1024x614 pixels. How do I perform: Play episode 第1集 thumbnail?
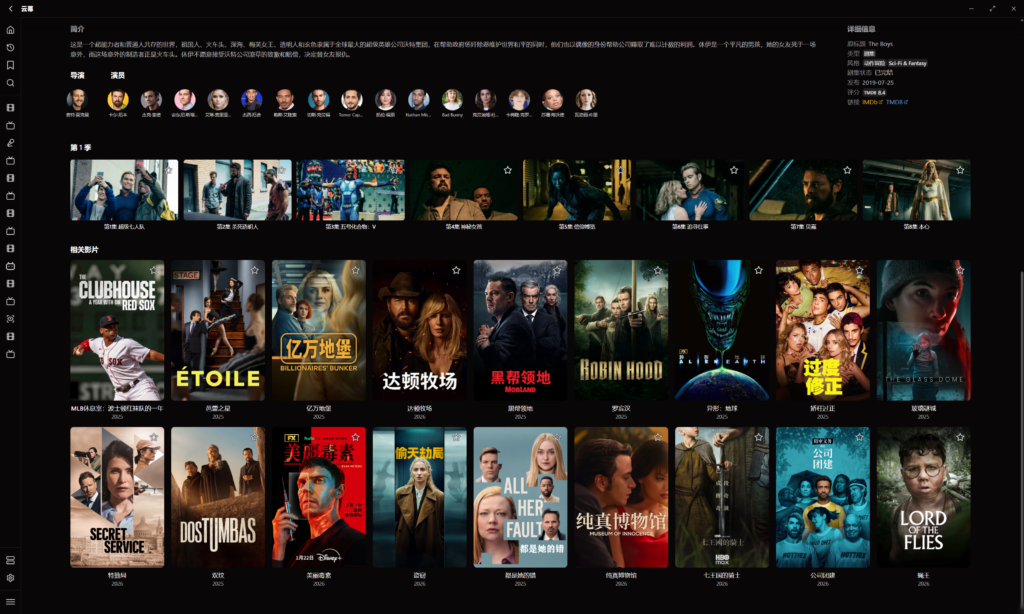coord(124,190)
